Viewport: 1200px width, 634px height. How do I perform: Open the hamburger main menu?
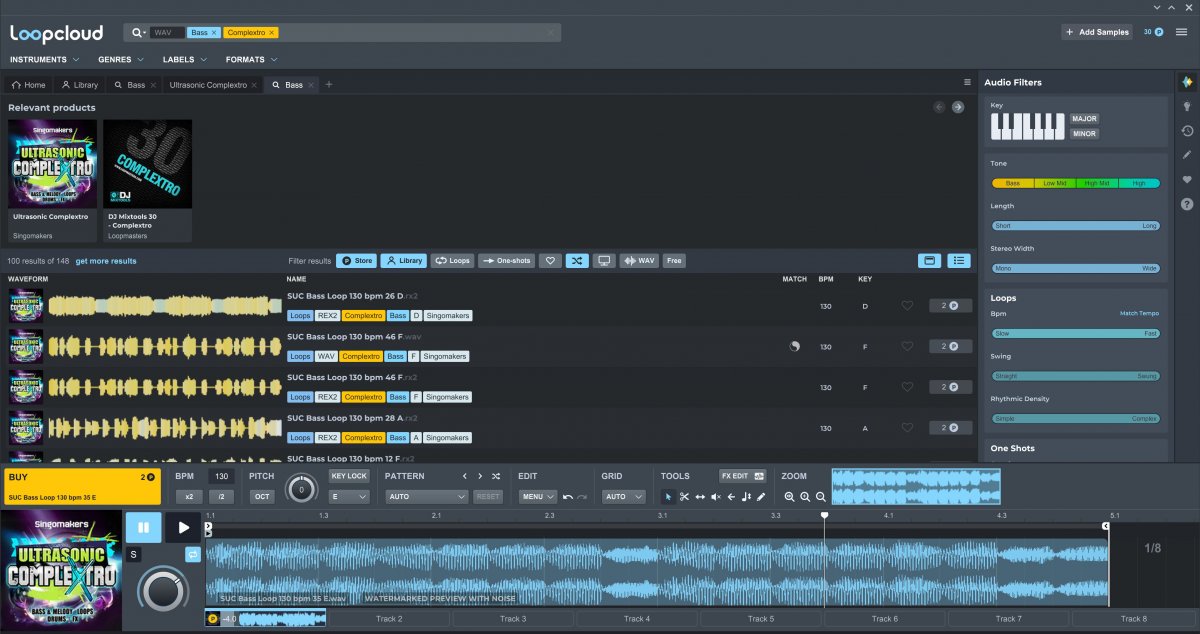1182,32
